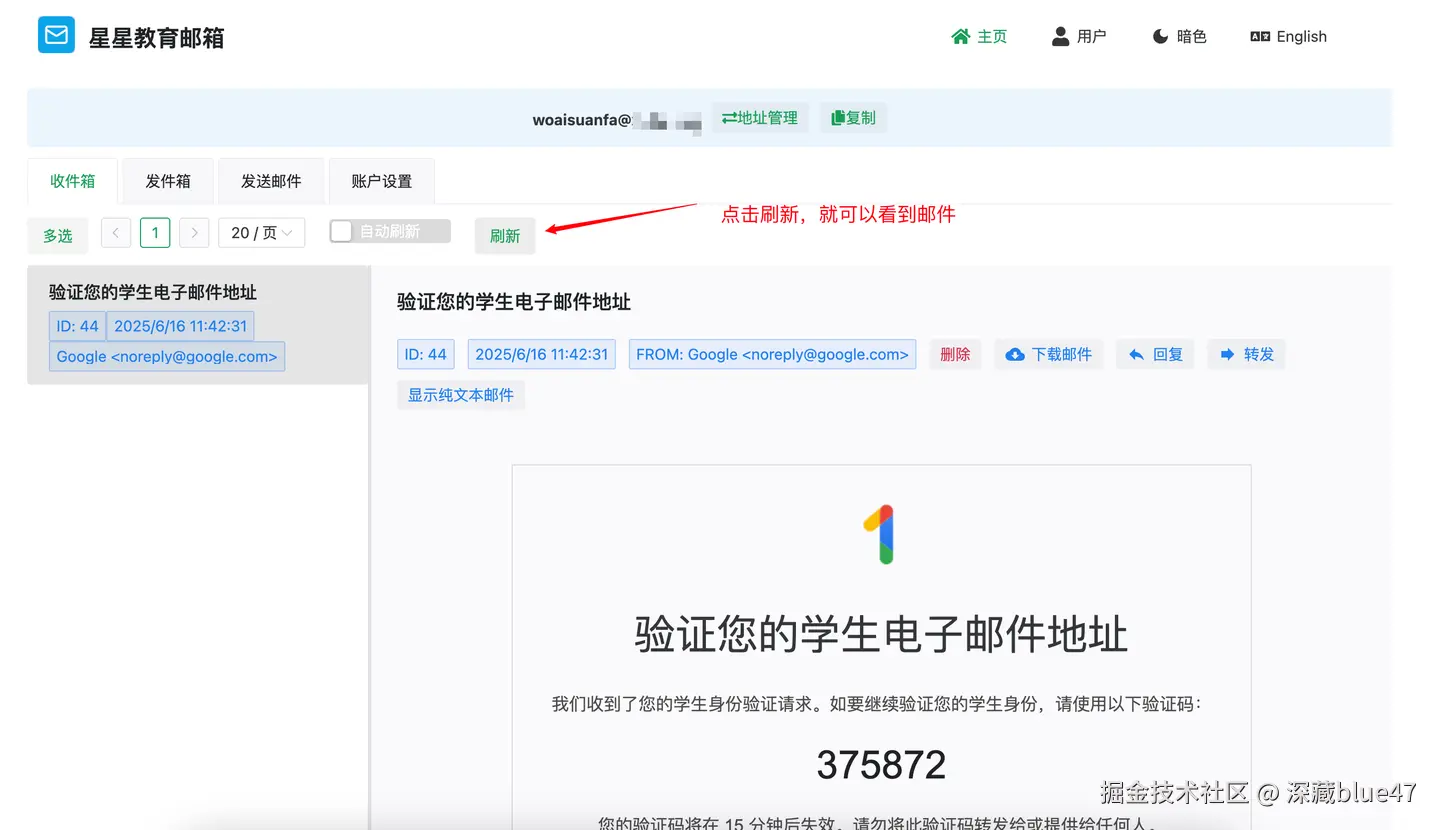Open the 账户设置 tab
The height and width of the screenshot is (830, 1440).
pos(382,181)
